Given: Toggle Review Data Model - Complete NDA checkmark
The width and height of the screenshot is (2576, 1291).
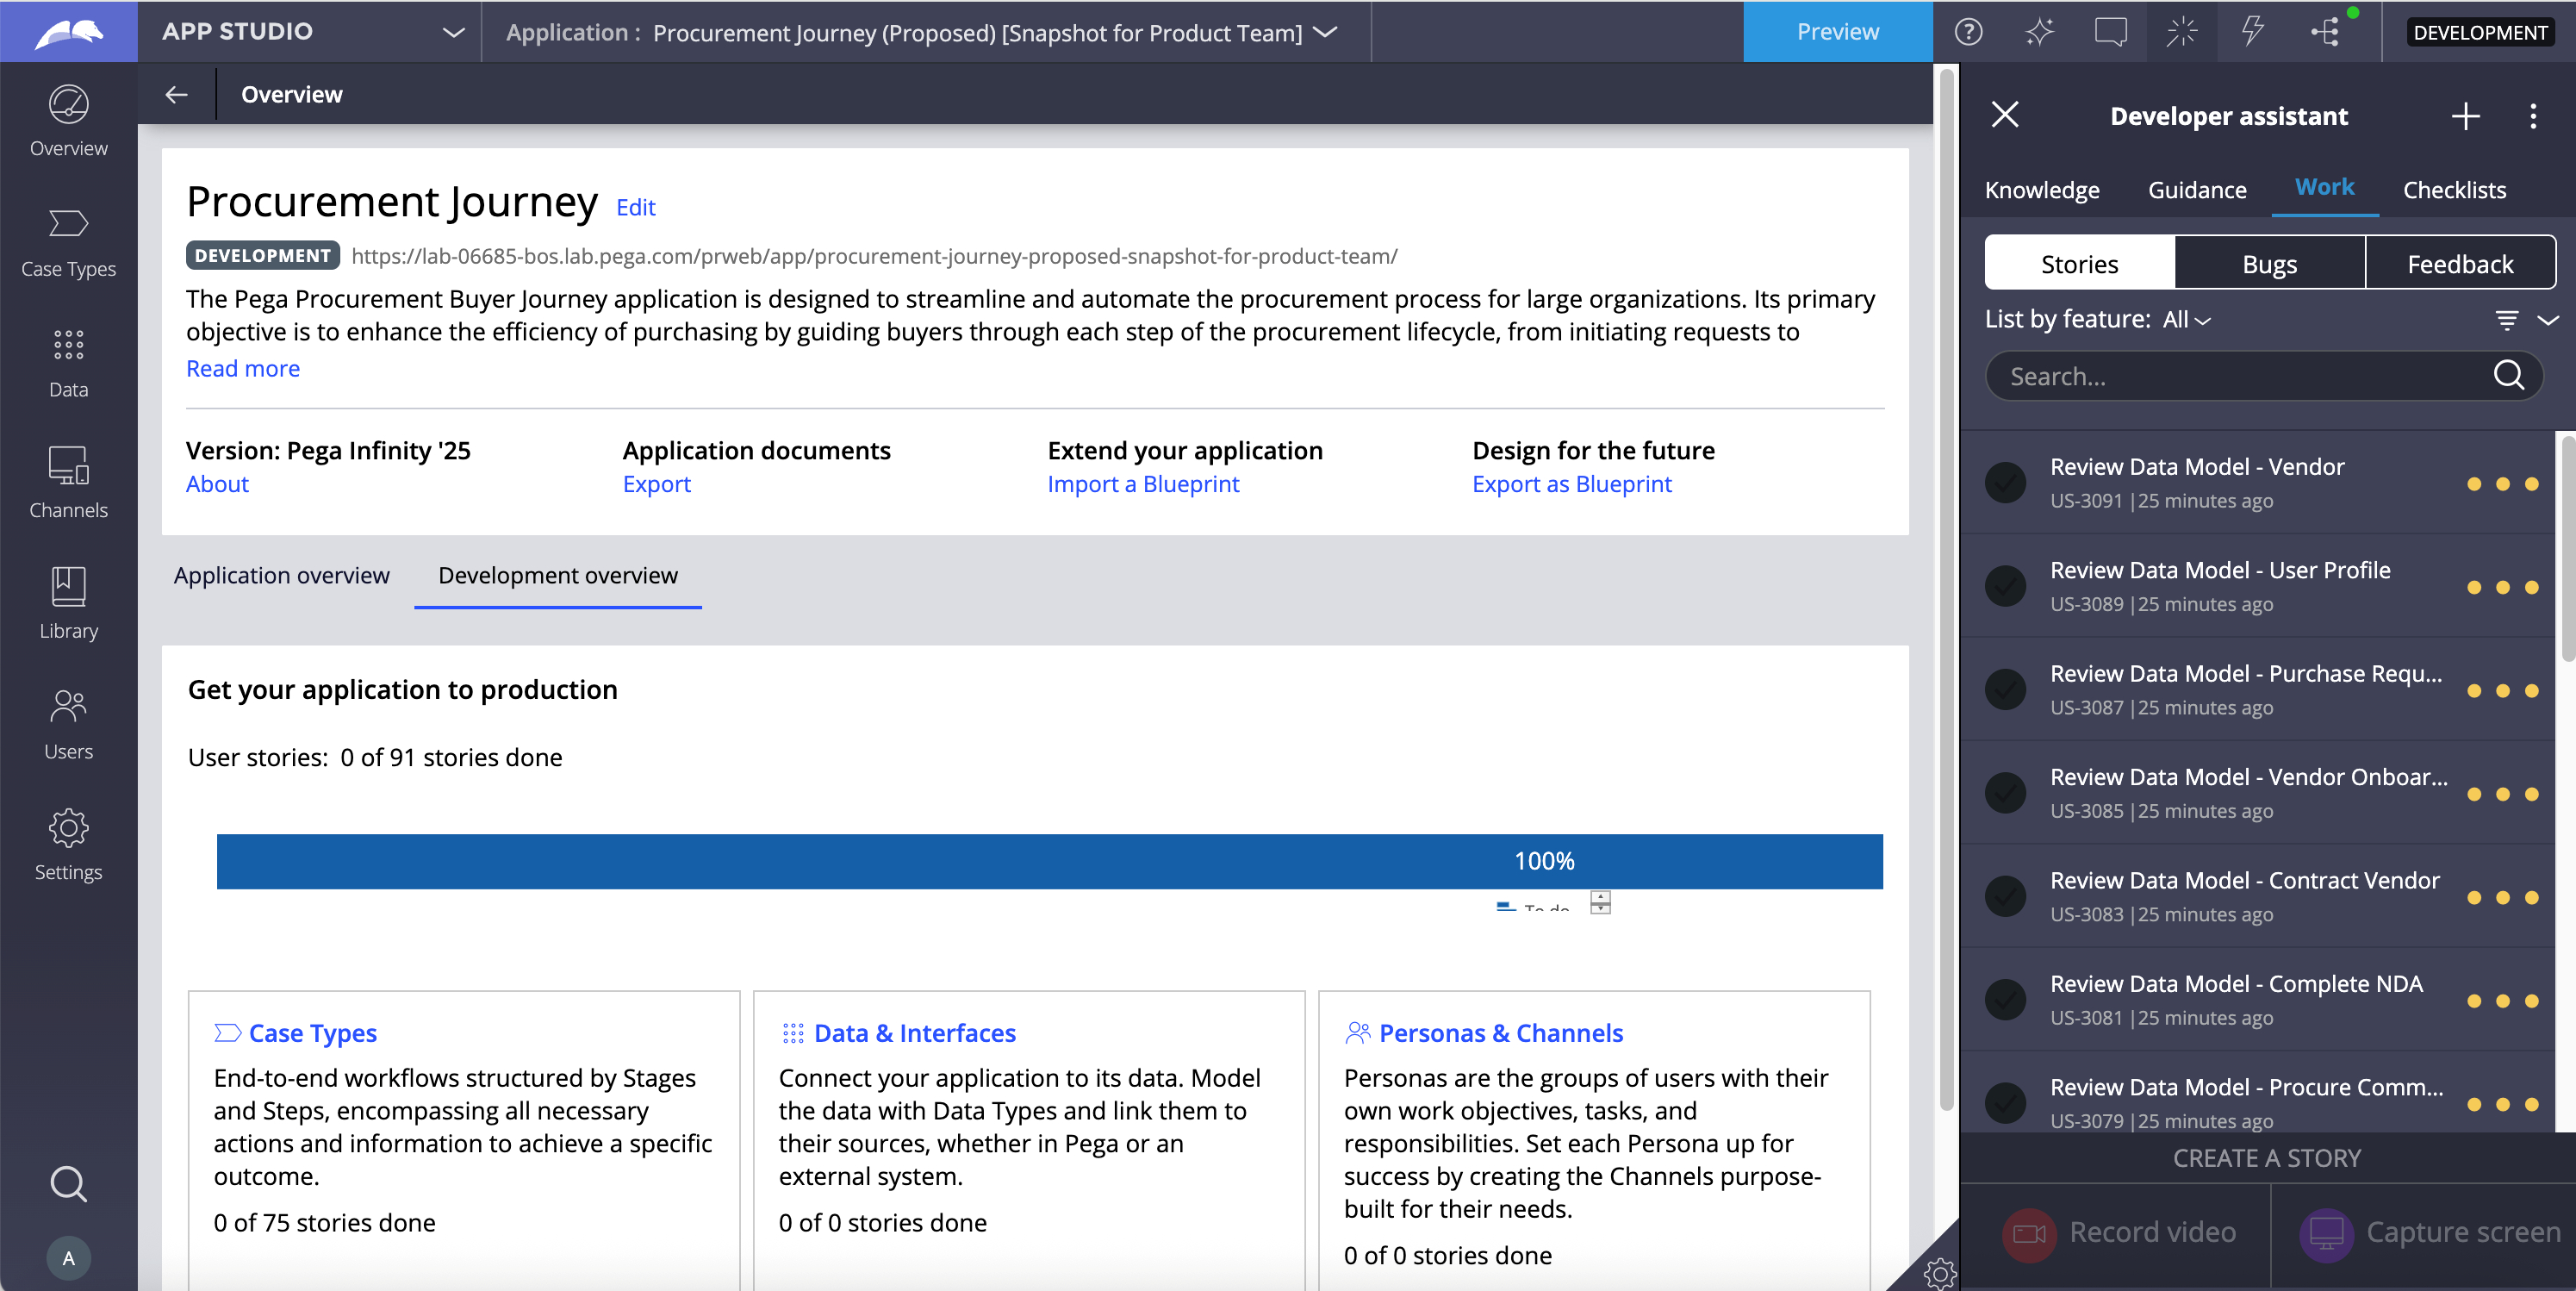Looking at the screenshot, I should pos(2005,999).
